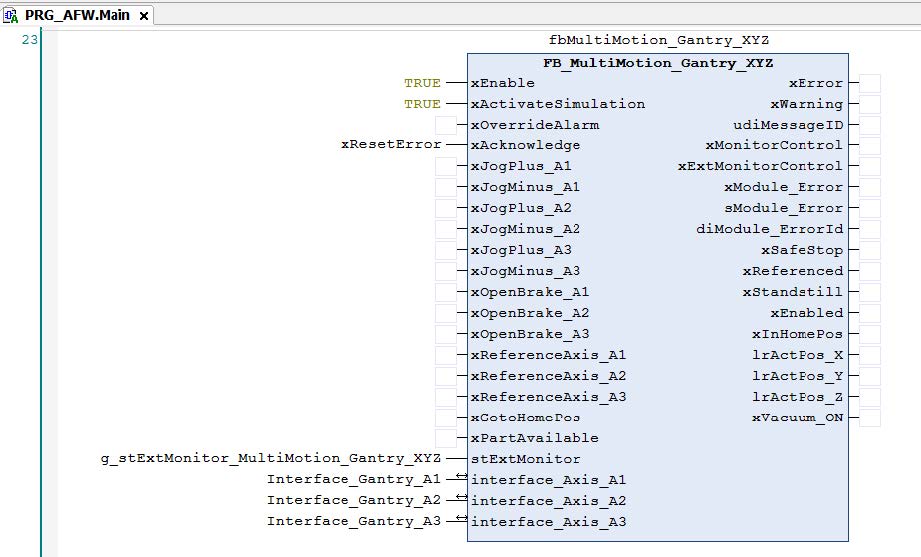921x557 pixels.
Task: Close the PRG_AFW.Main editor tab
Action: 145,17
